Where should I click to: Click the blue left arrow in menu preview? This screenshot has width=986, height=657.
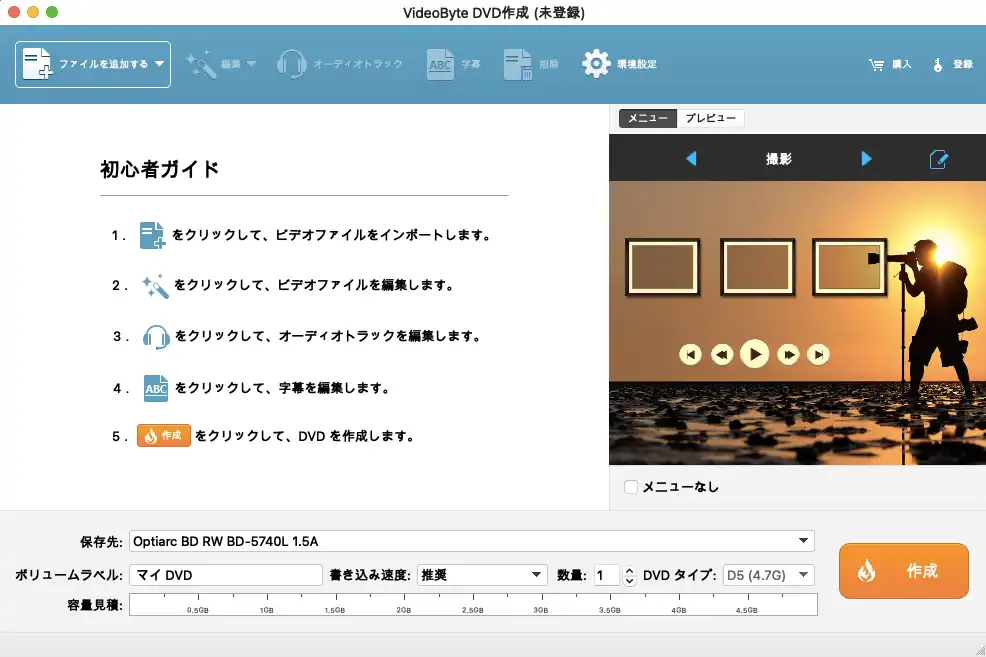tap(692, 158)
